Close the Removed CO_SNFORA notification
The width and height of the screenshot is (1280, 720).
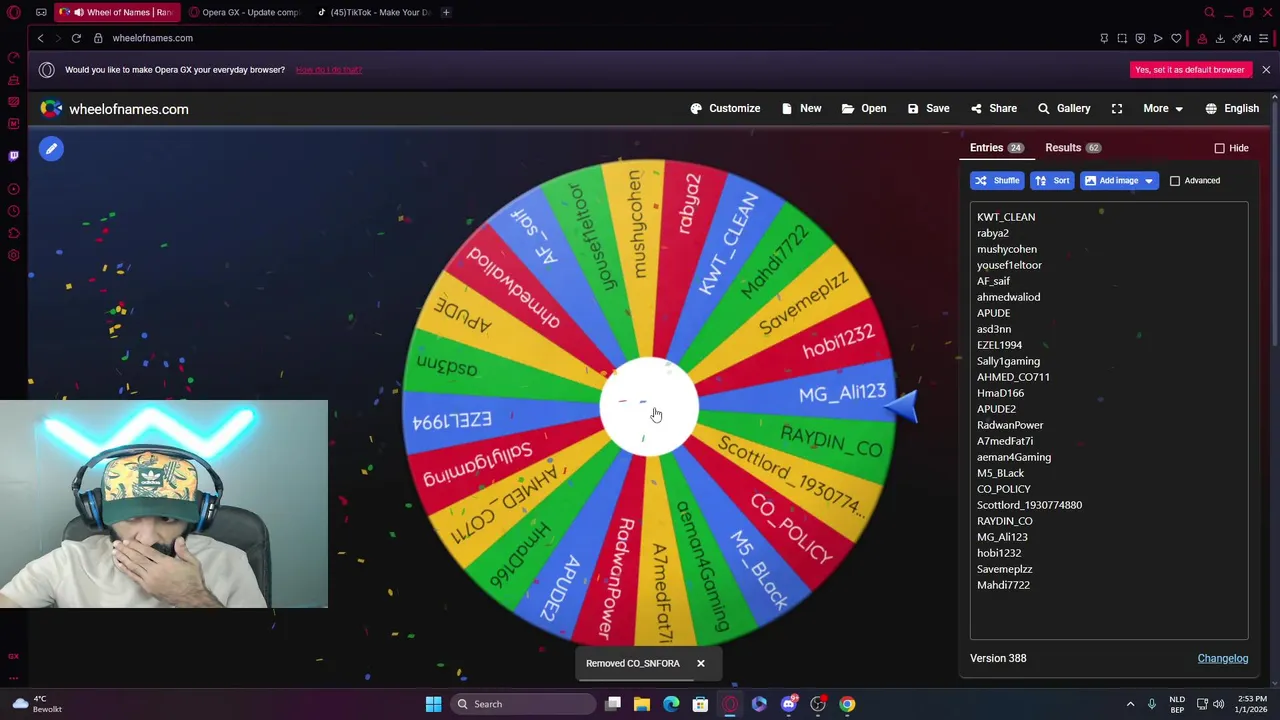(701, 664)
